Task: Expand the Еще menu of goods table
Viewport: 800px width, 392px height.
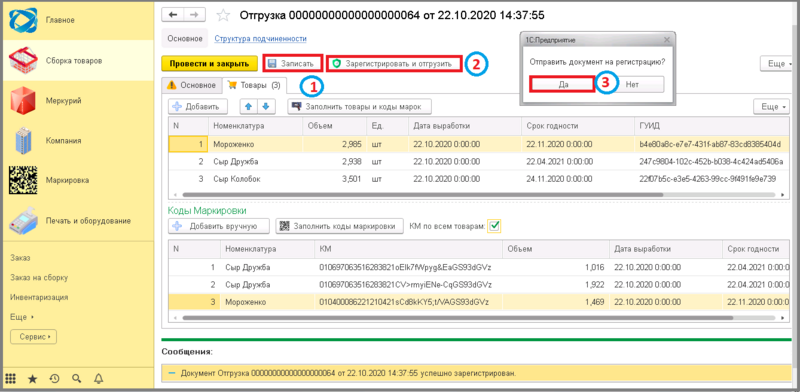Action: 772,107
